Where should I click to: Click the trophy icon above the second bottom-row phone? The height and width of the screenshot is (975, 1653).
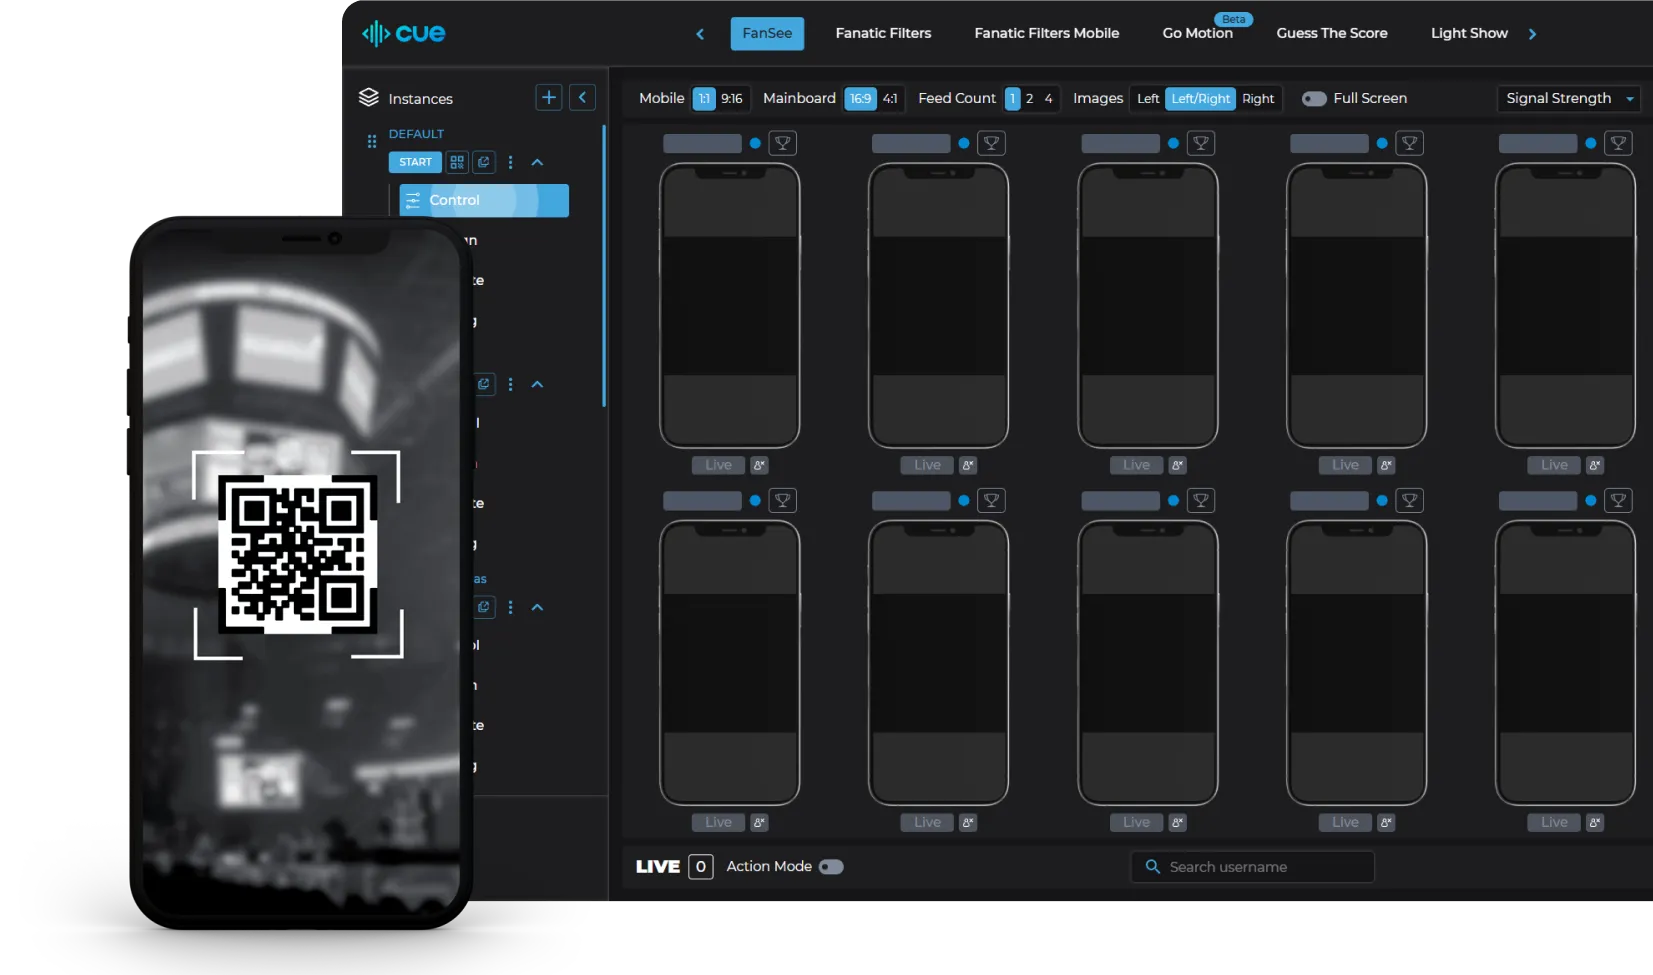click(992, 500)
